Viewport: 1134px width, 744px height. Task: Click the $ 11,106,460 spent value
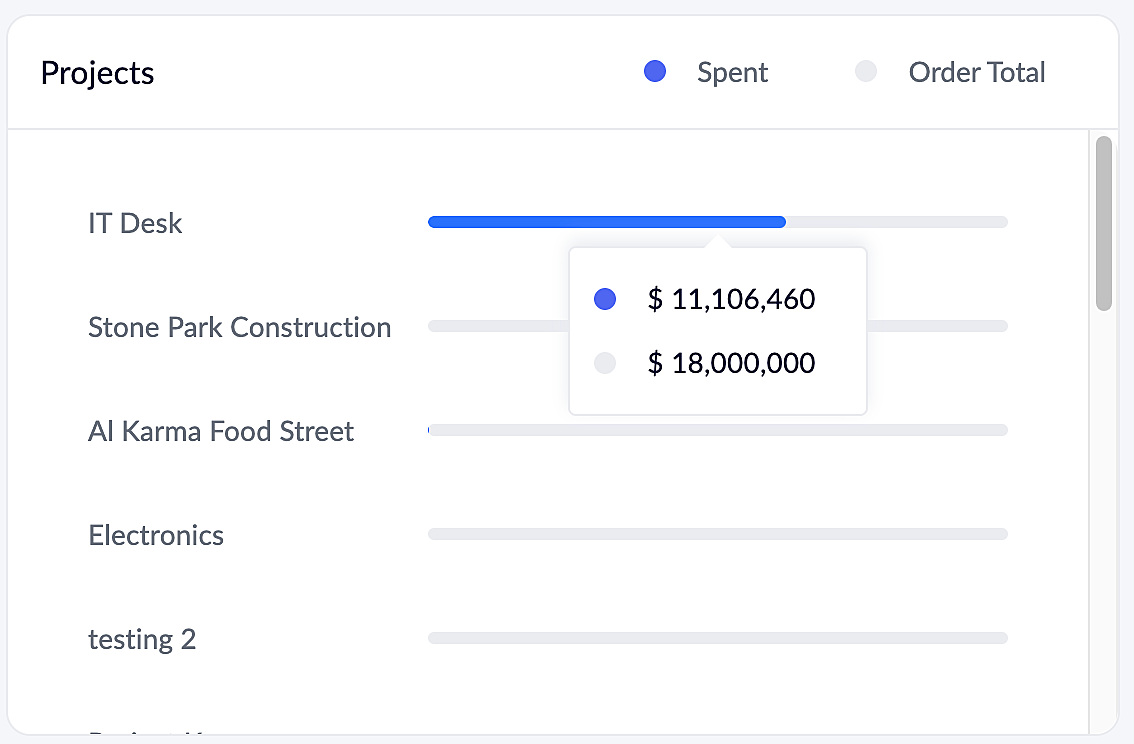click(731, 299)
